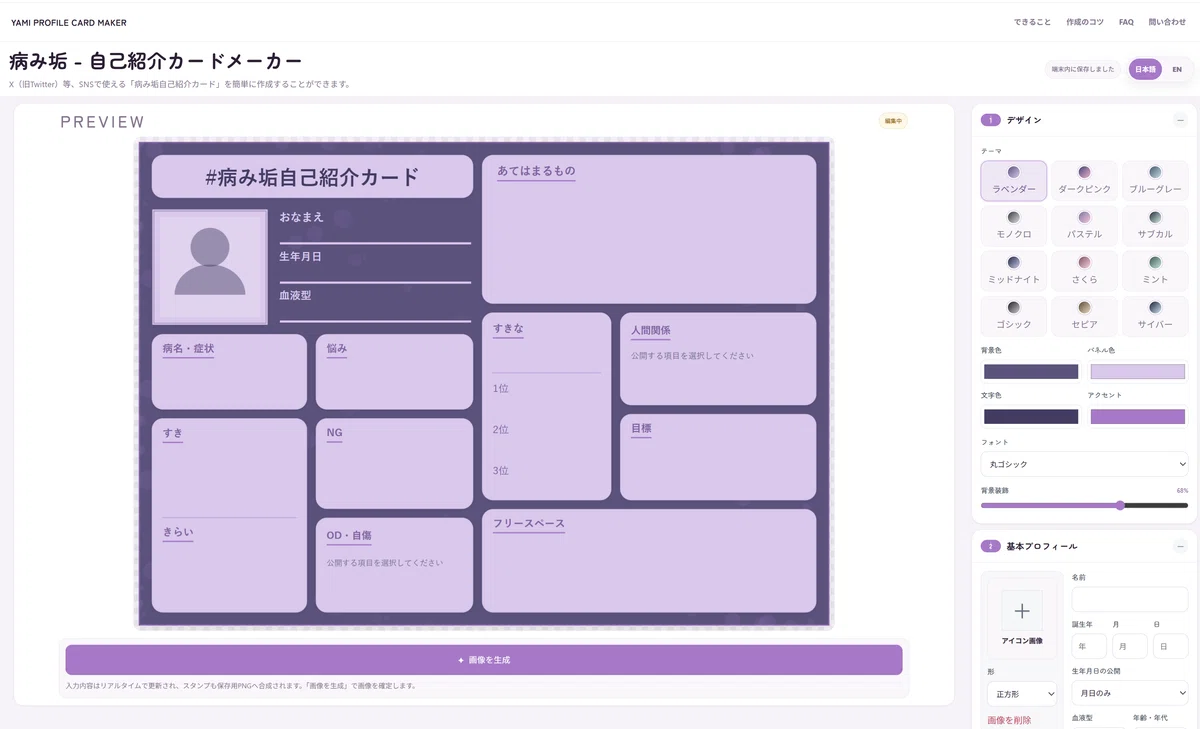Click the 病名・症状 panel heading
The width and height of the screenshot is (1200, 729).
coord(188,349)
